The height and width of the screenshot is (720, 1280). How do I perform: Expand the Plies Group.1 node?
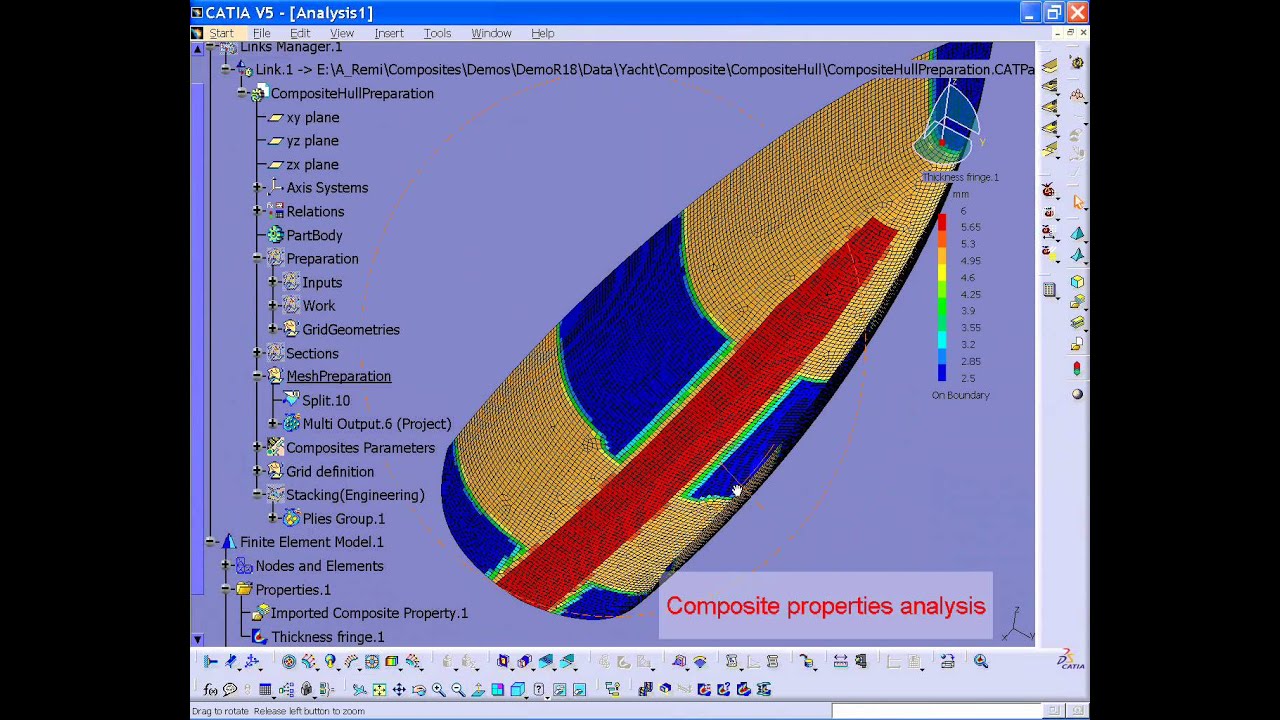tap(274, 519)
